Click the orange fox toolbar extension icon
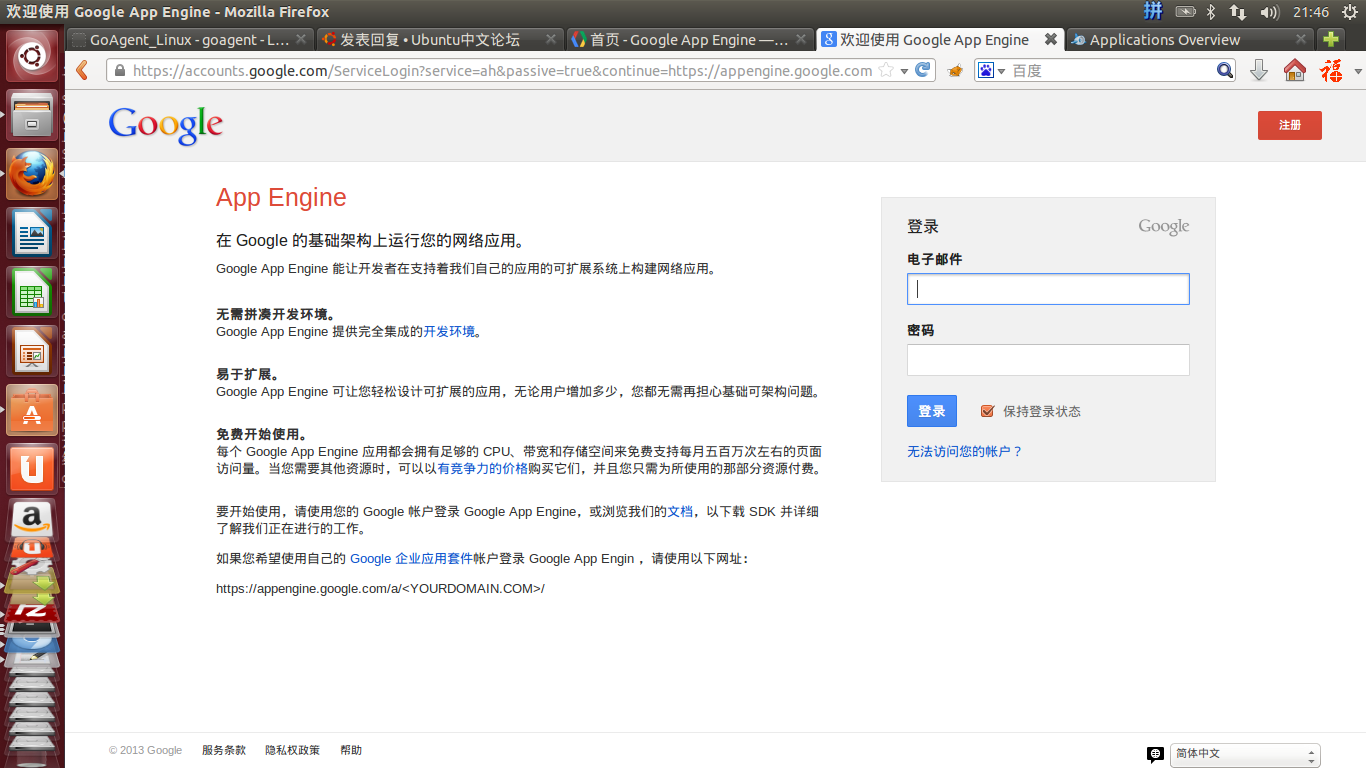1366x768 pixels. 955,71
